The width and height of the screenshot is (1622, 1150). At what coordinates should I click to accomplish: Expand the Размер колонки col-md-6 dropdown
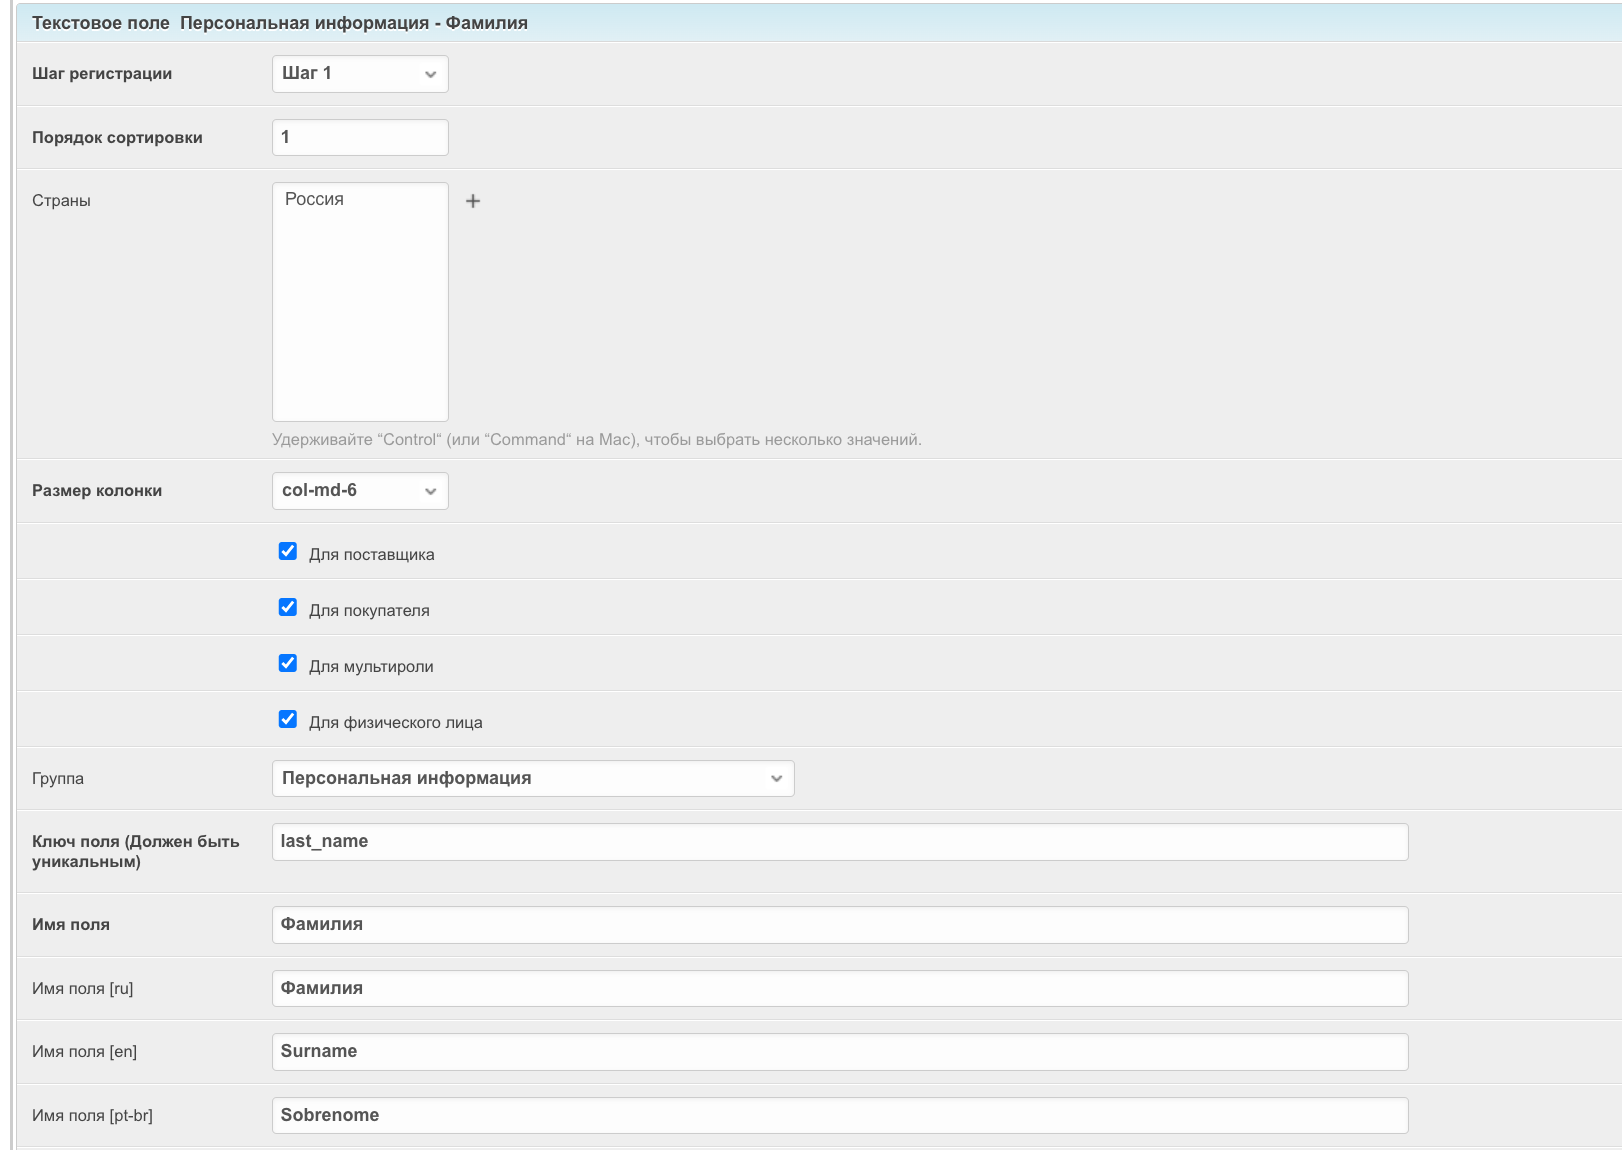[360, 491]
